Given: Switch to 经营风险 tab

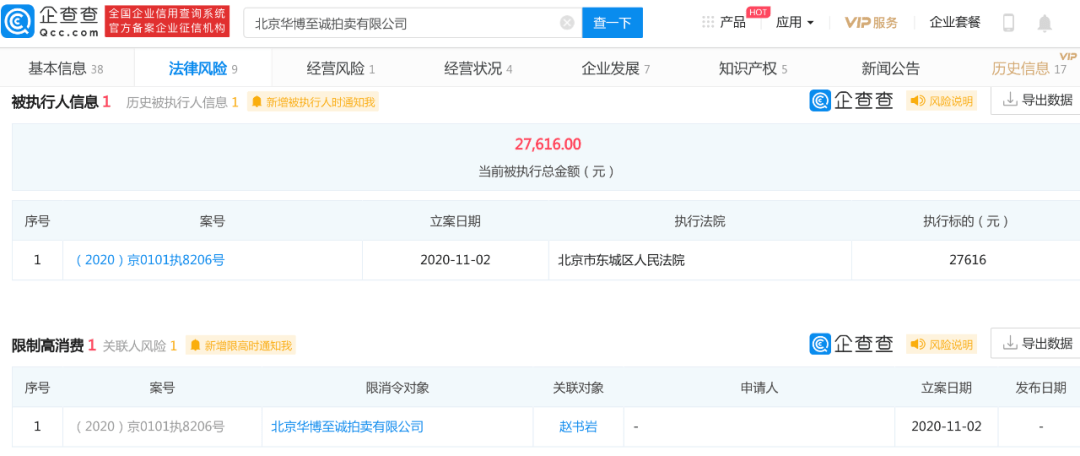Looking at the screenshot, I should click(x=341, y=68).
